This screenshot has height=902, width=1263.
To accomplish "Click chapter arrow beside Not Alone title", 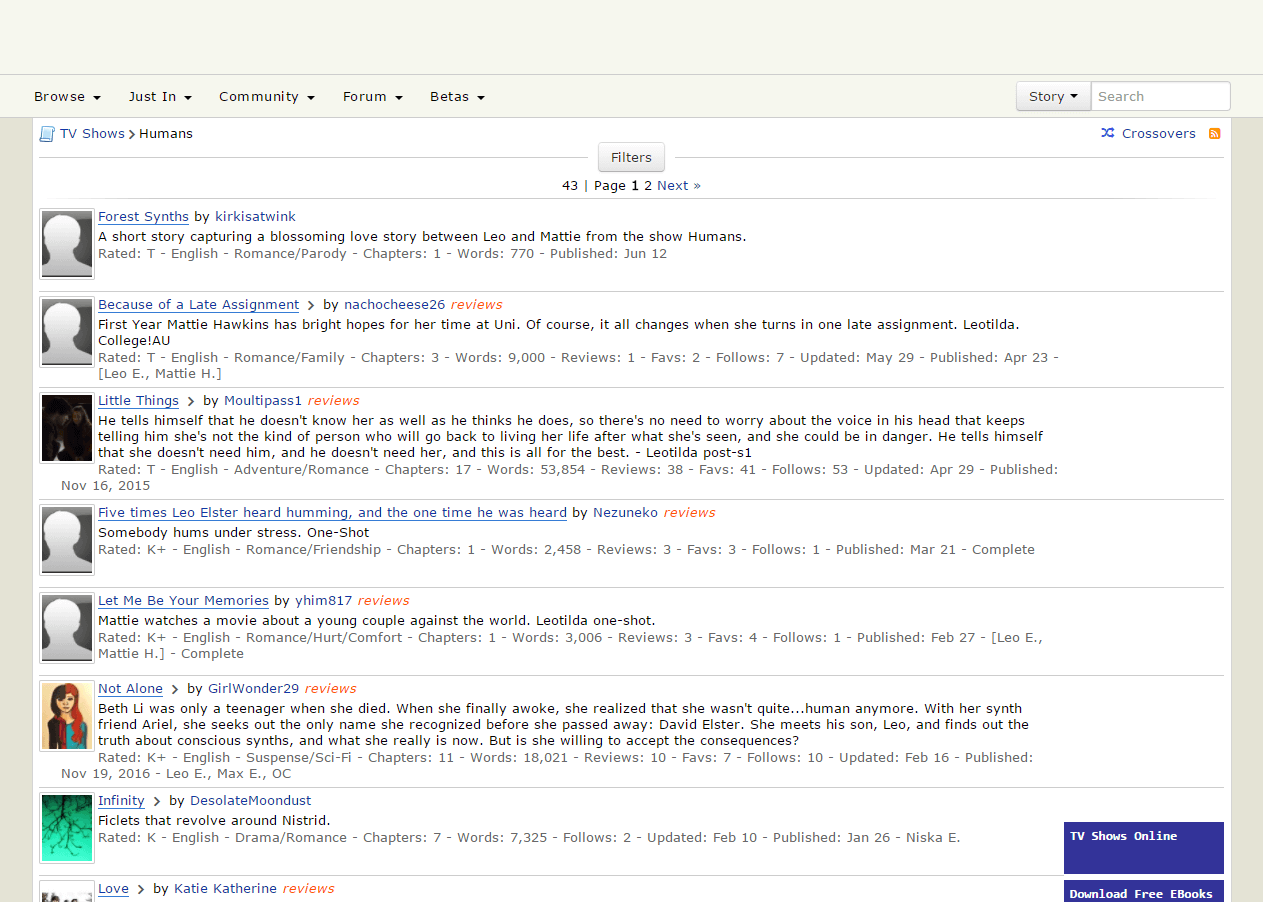I will pos(175,689).
